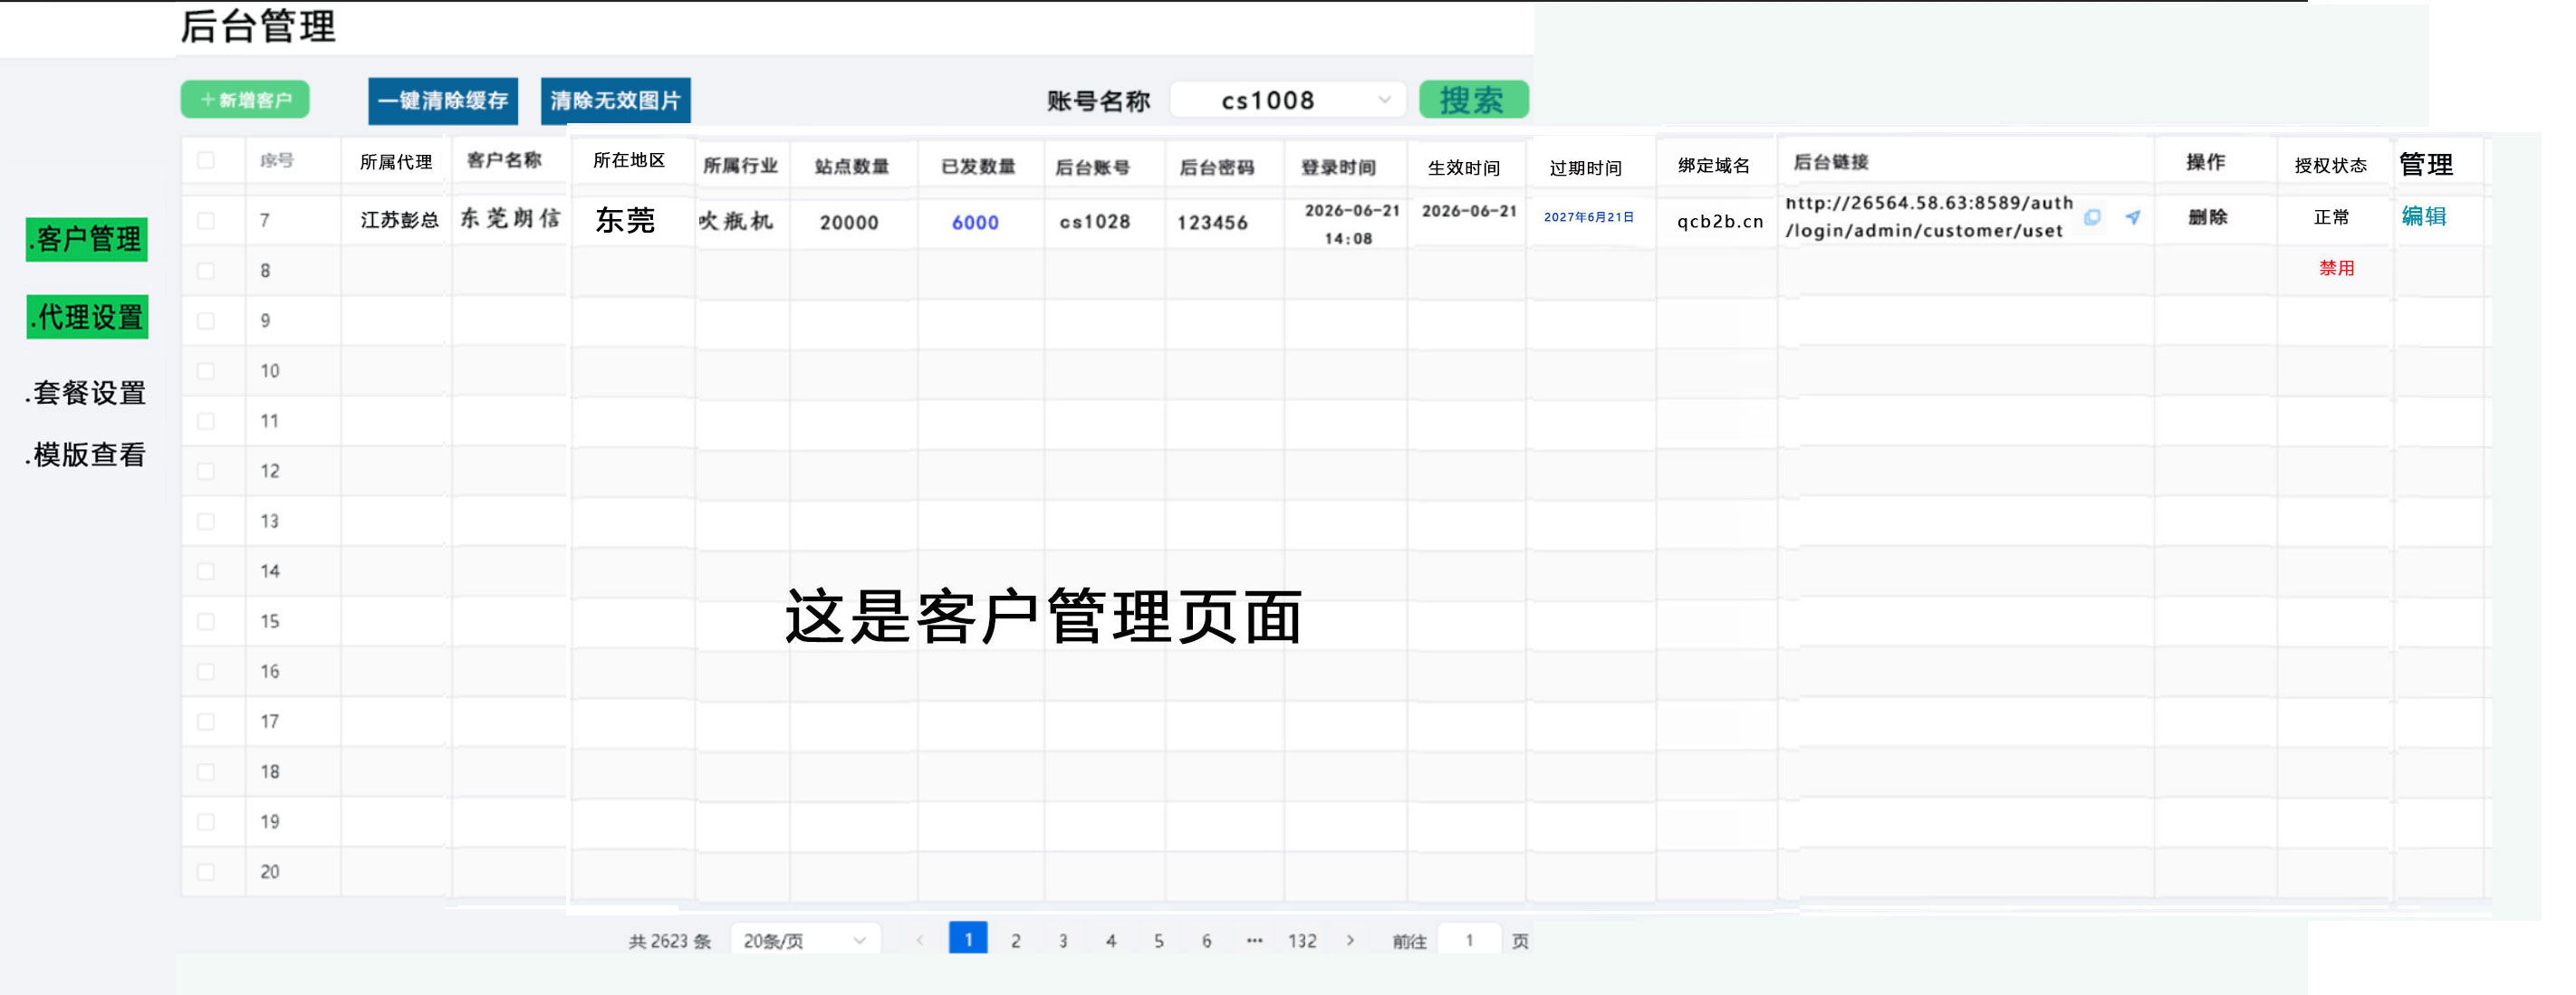Go to page 2 in pagination
2576x995 pixels.
click(x=1015, y=940)
